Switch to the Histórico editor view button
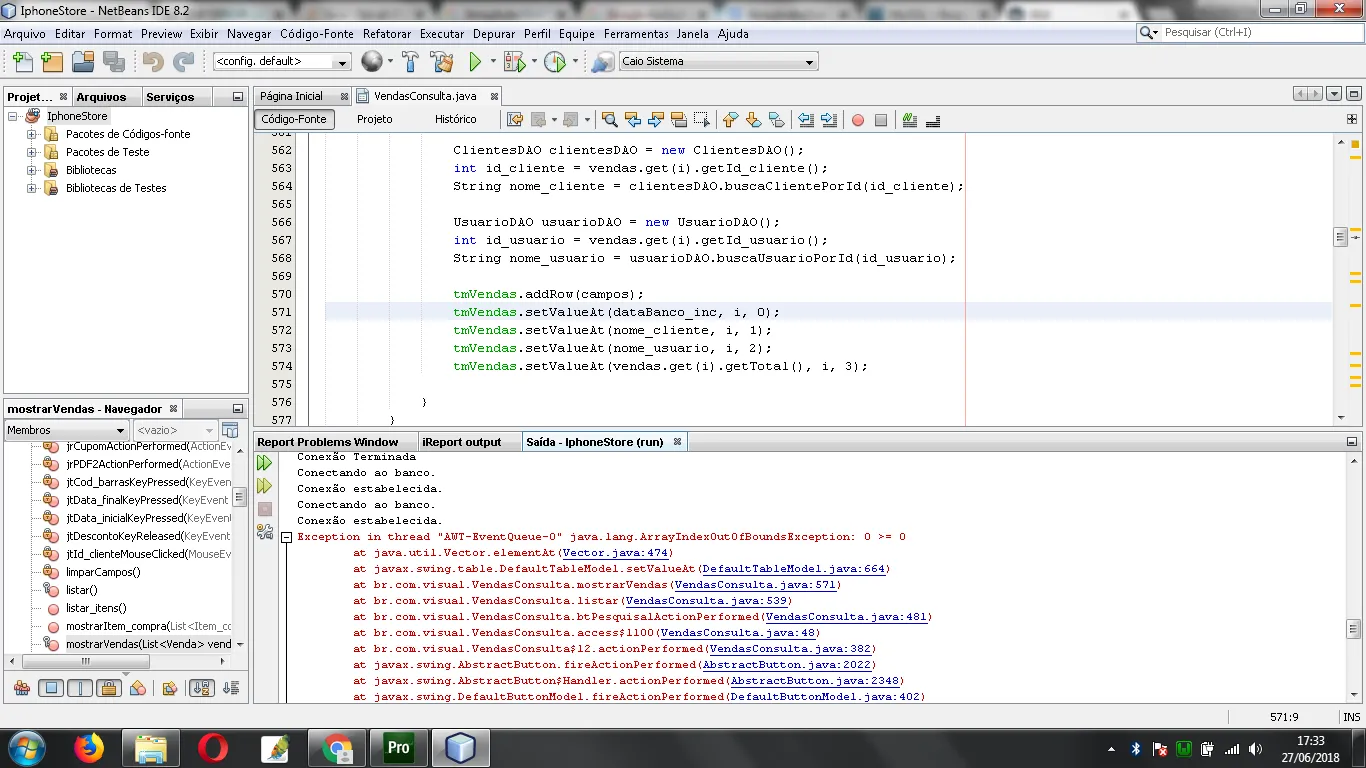 click(x=455, y=119)
